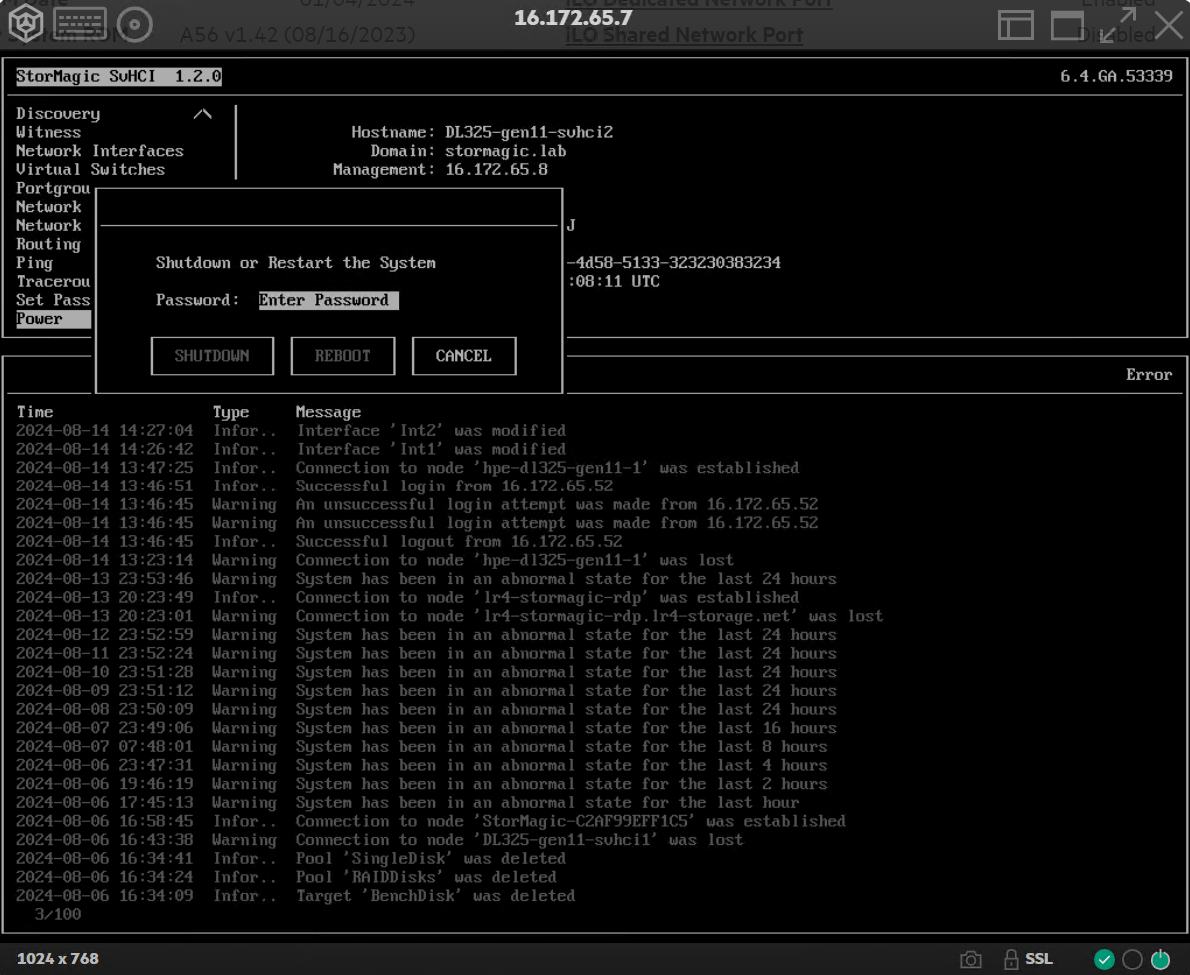Click the domain stormagic.lab value
This screenshot has width=1190, height=975.
(x=505, y=151)
